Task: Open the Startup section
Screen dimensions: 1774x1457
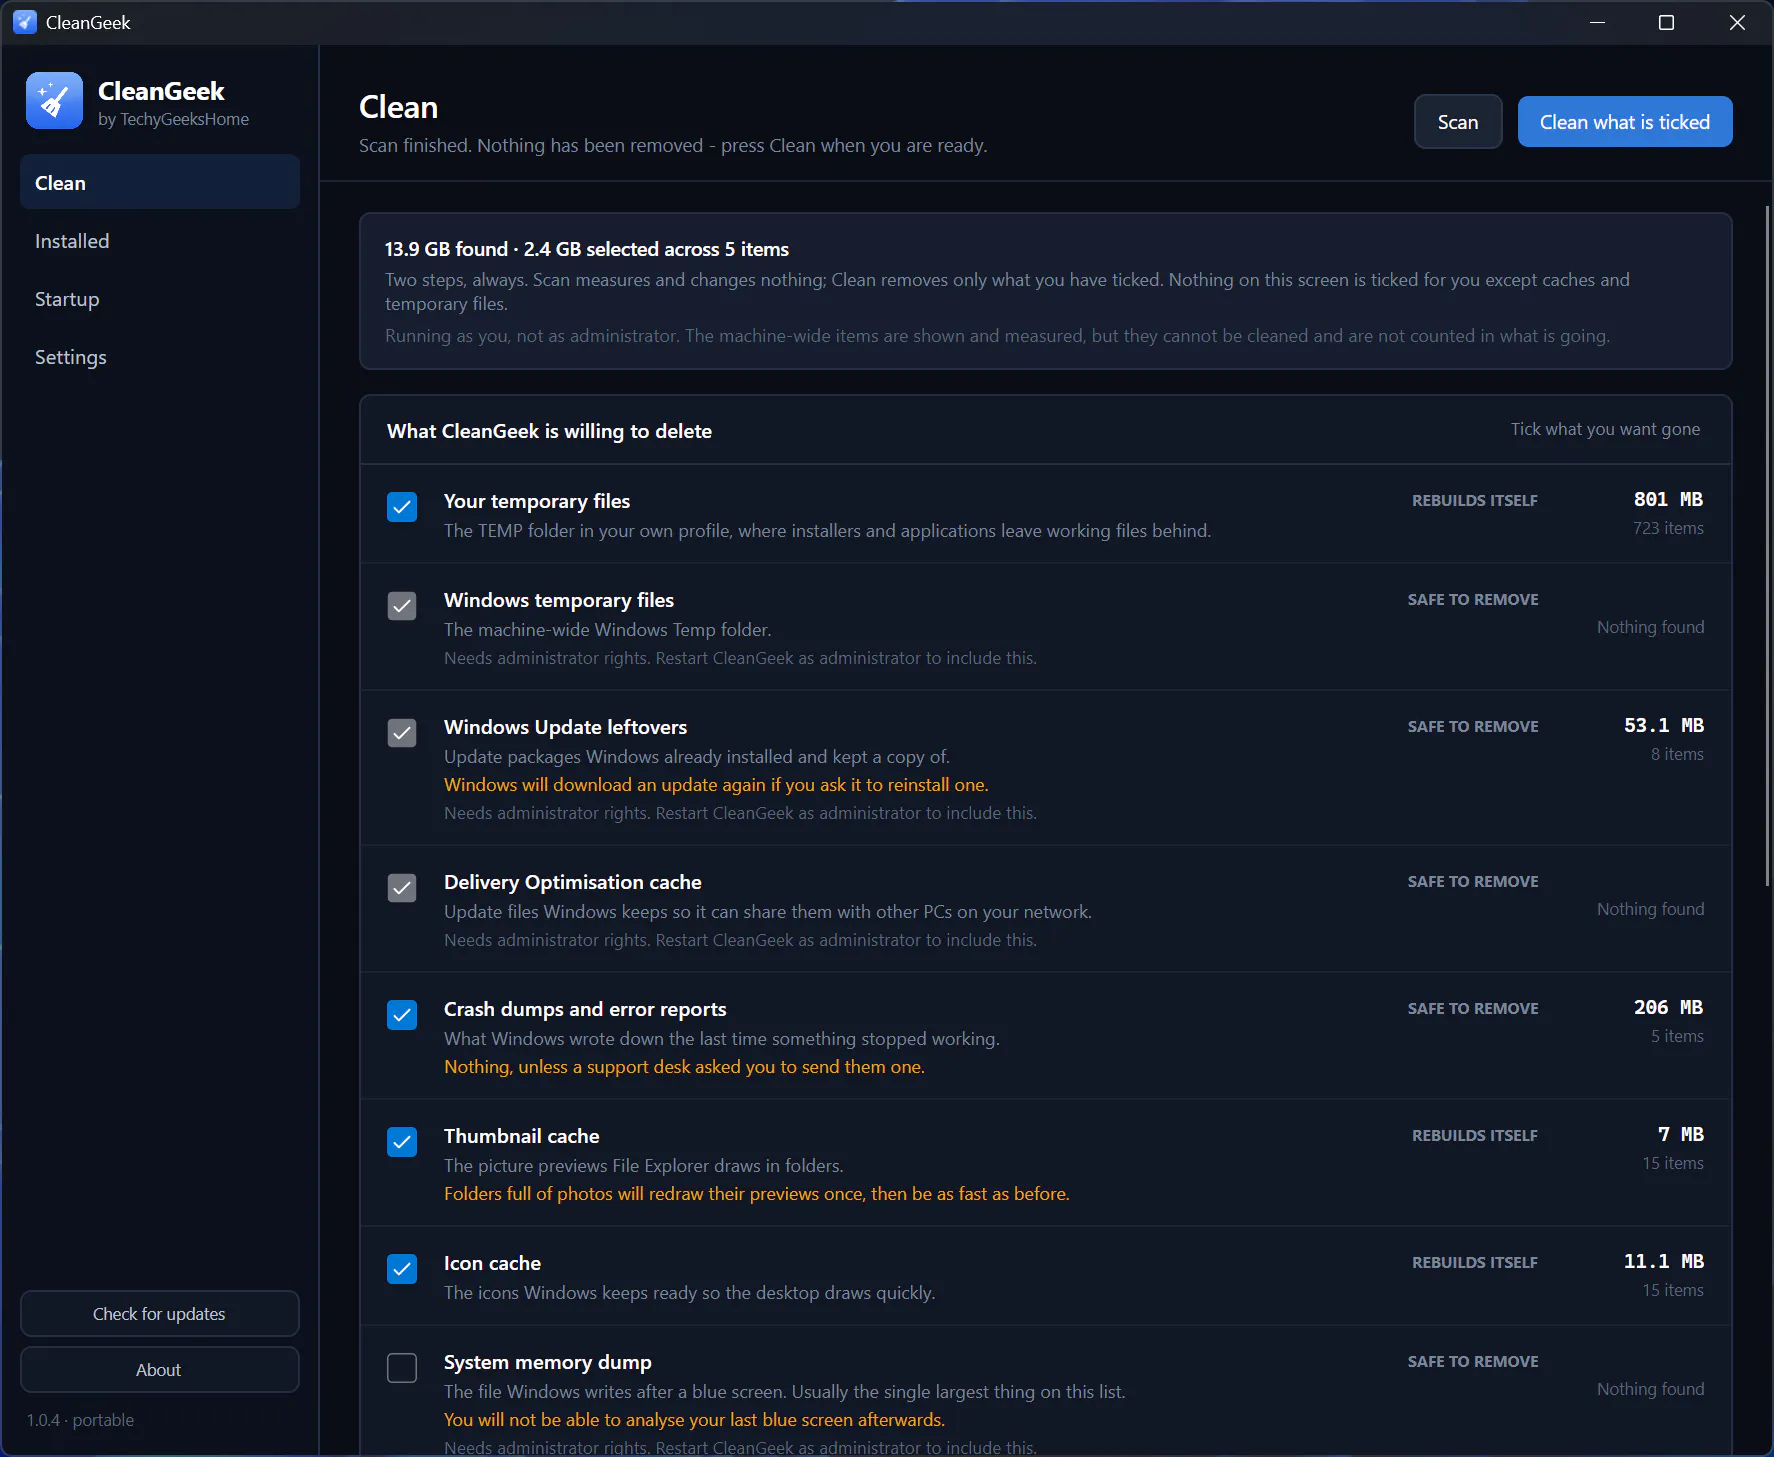Action: click(x=160, y=299)
